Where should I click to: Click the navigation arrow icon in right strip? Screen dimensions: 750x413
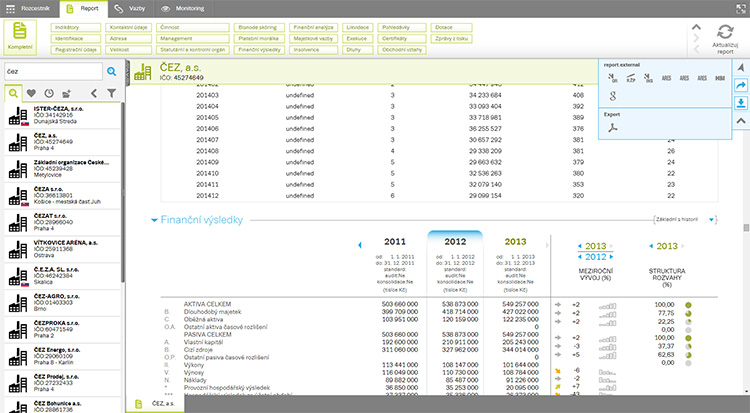pos(741,67)
